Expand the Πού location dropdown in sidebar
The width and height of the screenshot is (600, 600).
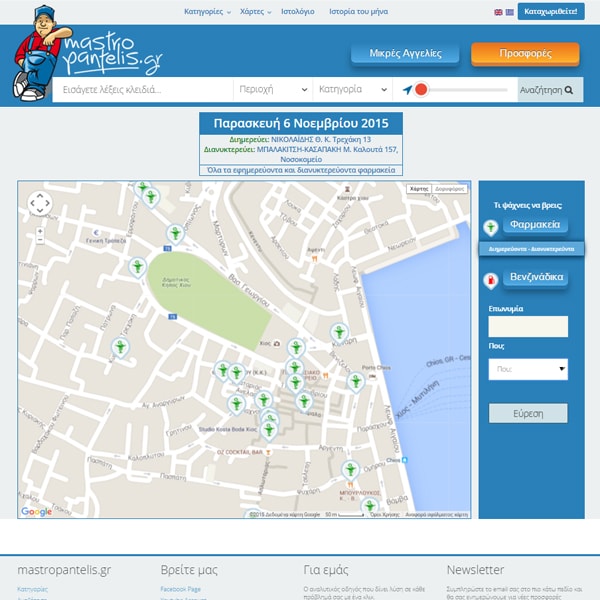point(528,369)
